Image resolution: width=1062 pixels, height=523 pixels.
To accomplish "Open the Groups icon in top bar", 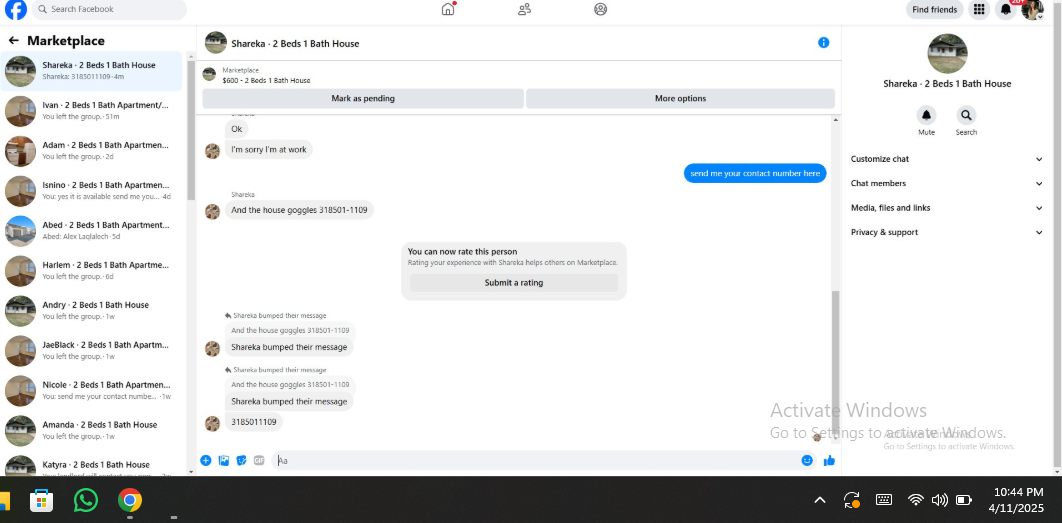I will pyautogui.click(x=600, y=9).
